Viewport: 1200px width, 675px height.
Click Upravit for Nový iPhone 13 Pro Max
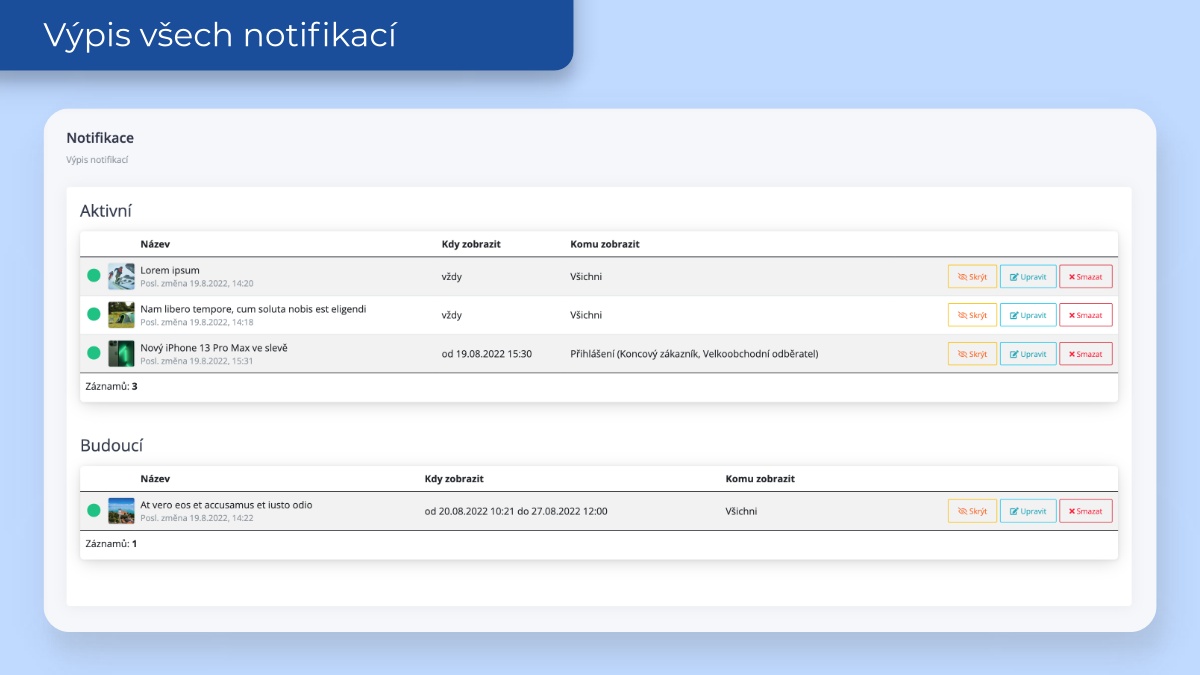coord(1028,354)
